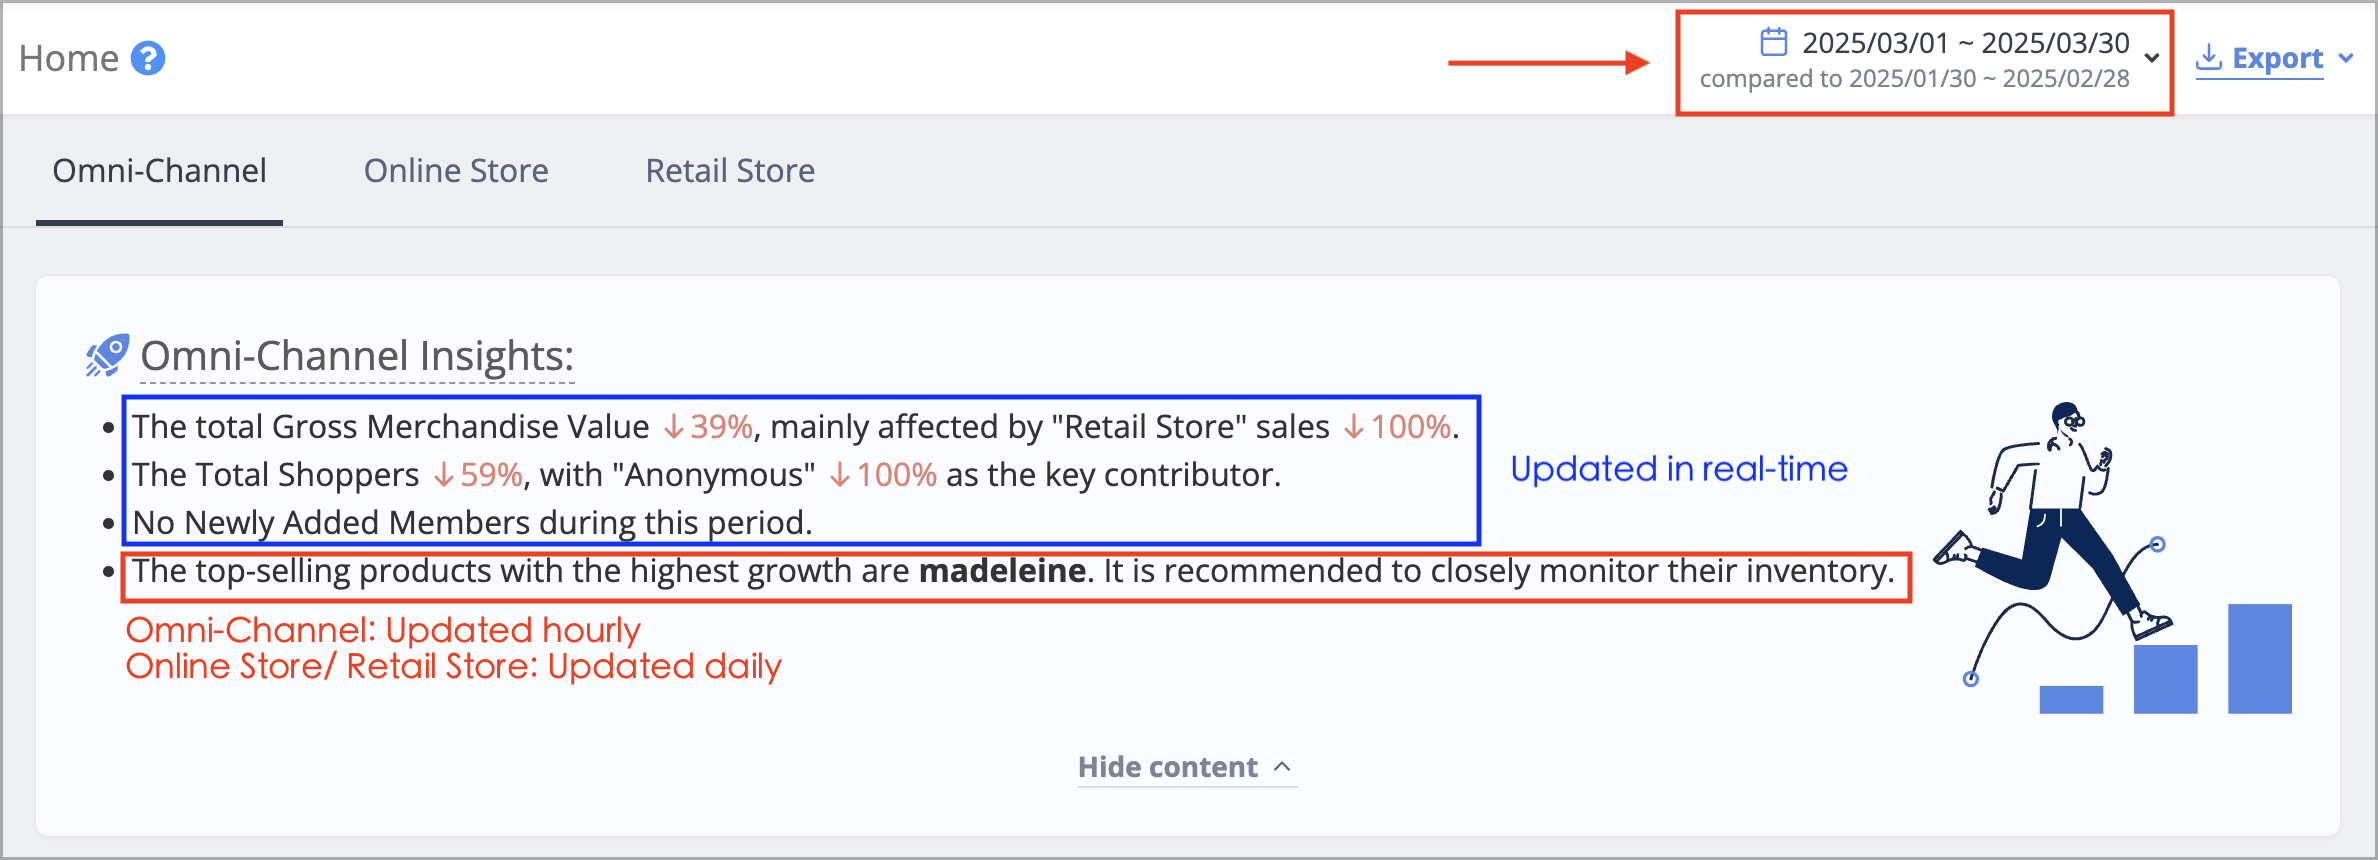Switch to the Online Store tab
Image resolution: width=2378 pixels, height=860 pixels.
click(x=456, y=171)
